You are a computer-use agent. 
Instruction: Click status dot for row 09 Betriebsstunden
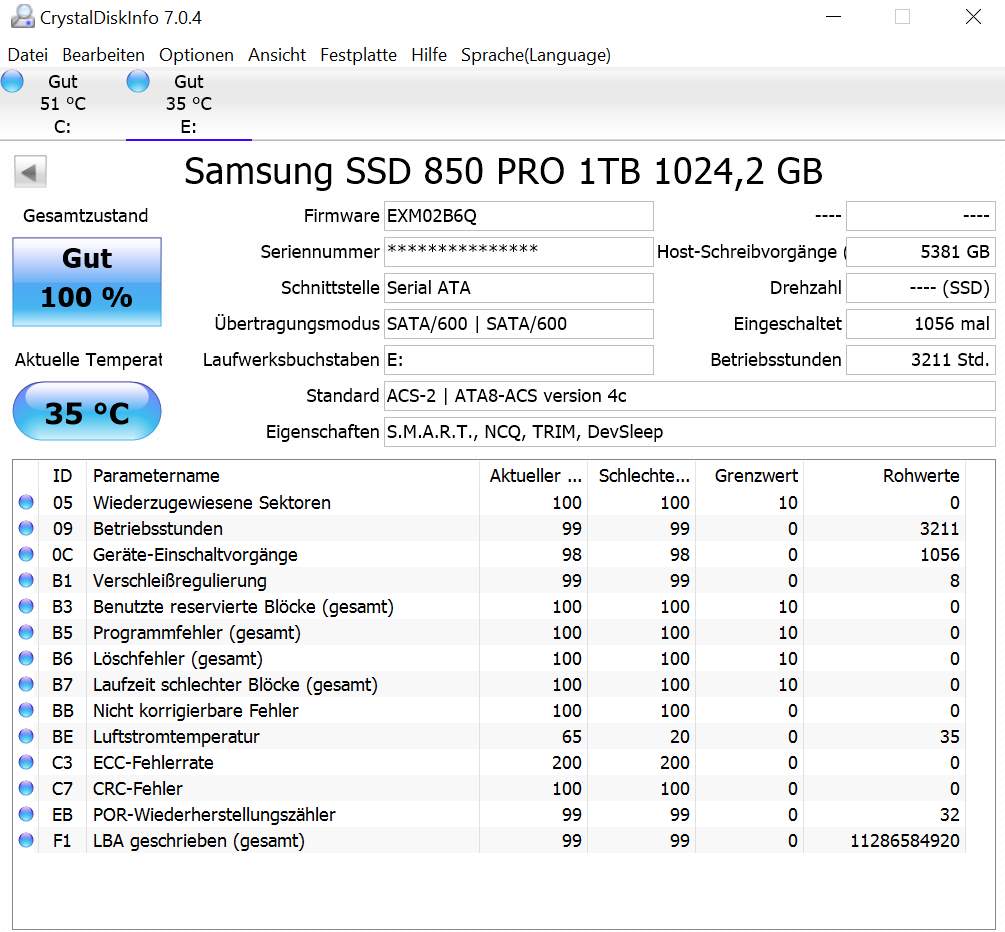click(26, 528)
